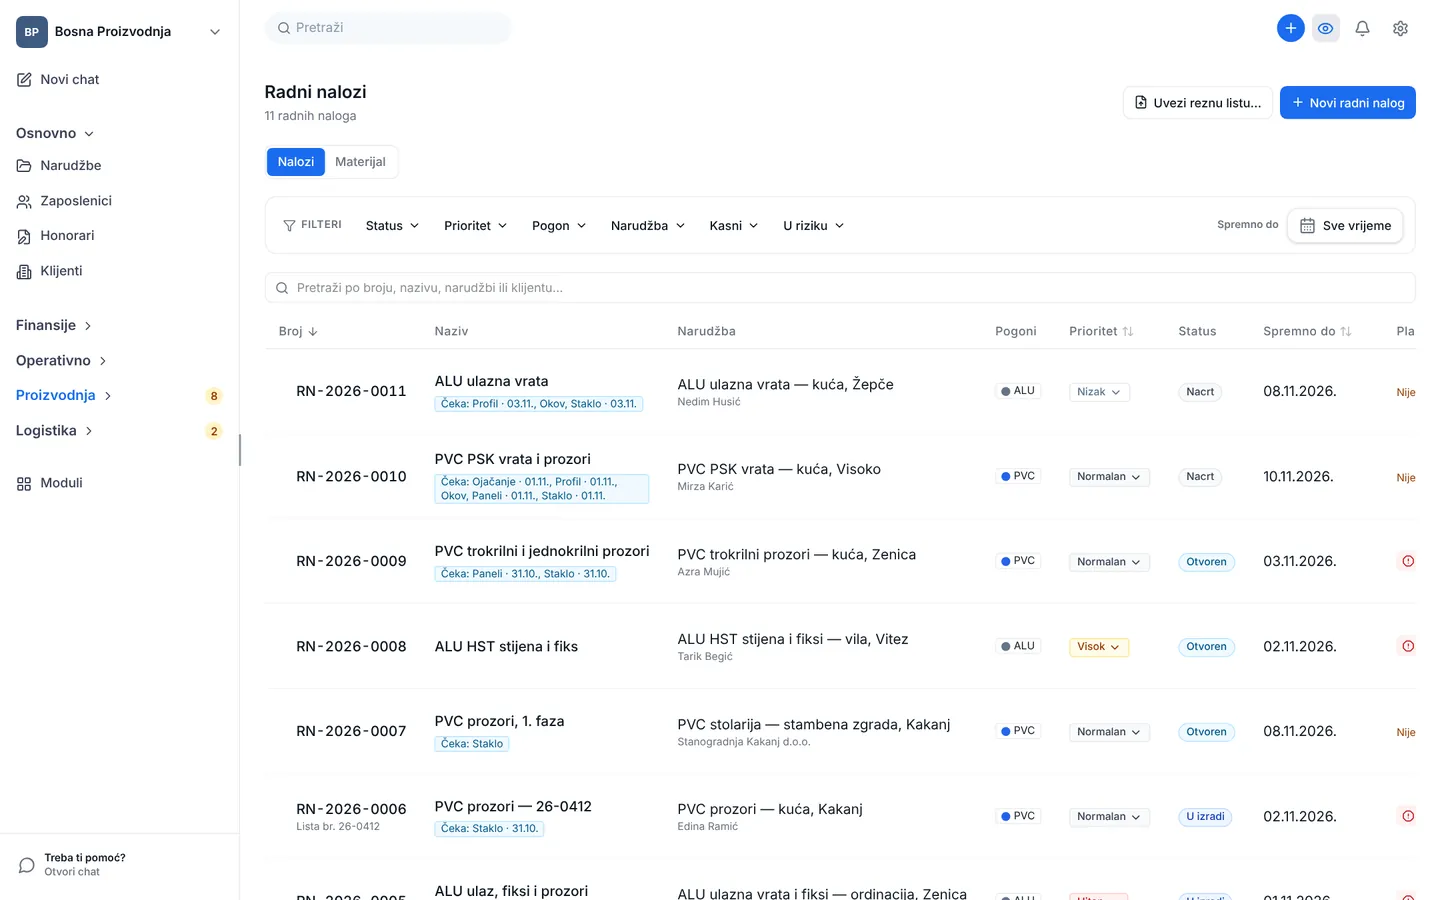Change Nizak priority for RN-2026-0011
1440x900 pixels.
1099,392
